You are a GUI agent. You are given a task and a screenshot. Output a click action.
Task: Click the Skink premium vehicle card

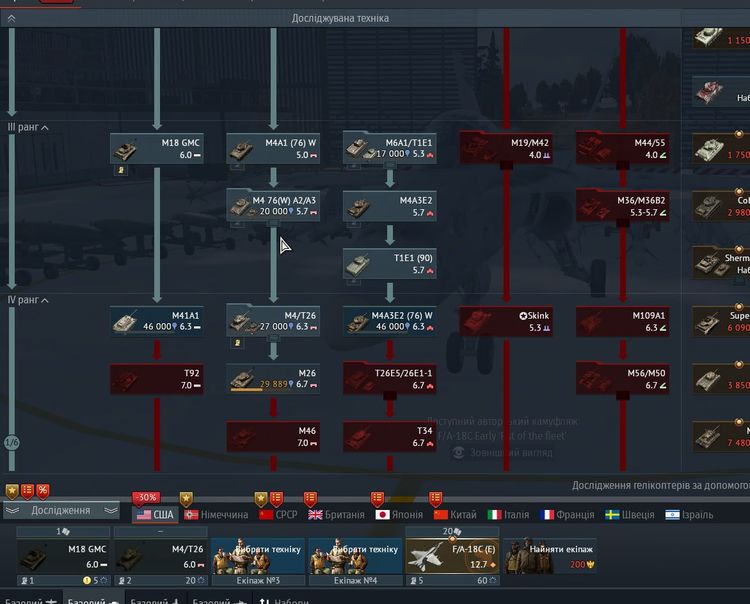click(x=506, y=321)
